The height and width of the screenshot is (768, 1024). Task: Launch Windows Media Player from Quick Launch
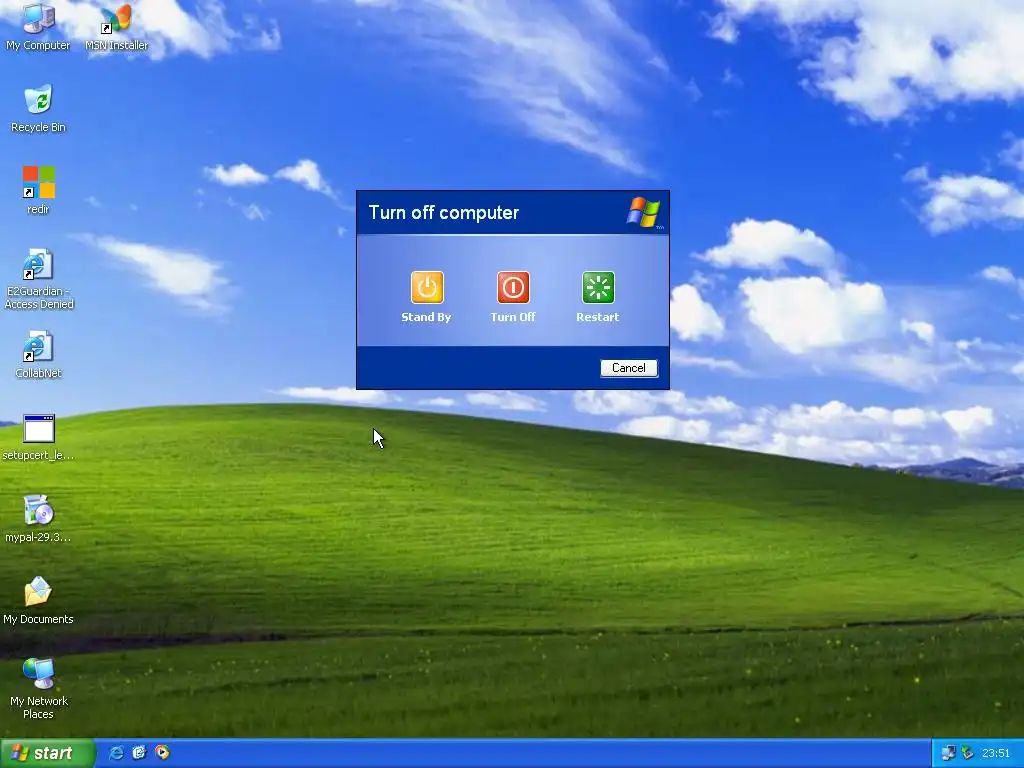(x=162, y=753)
